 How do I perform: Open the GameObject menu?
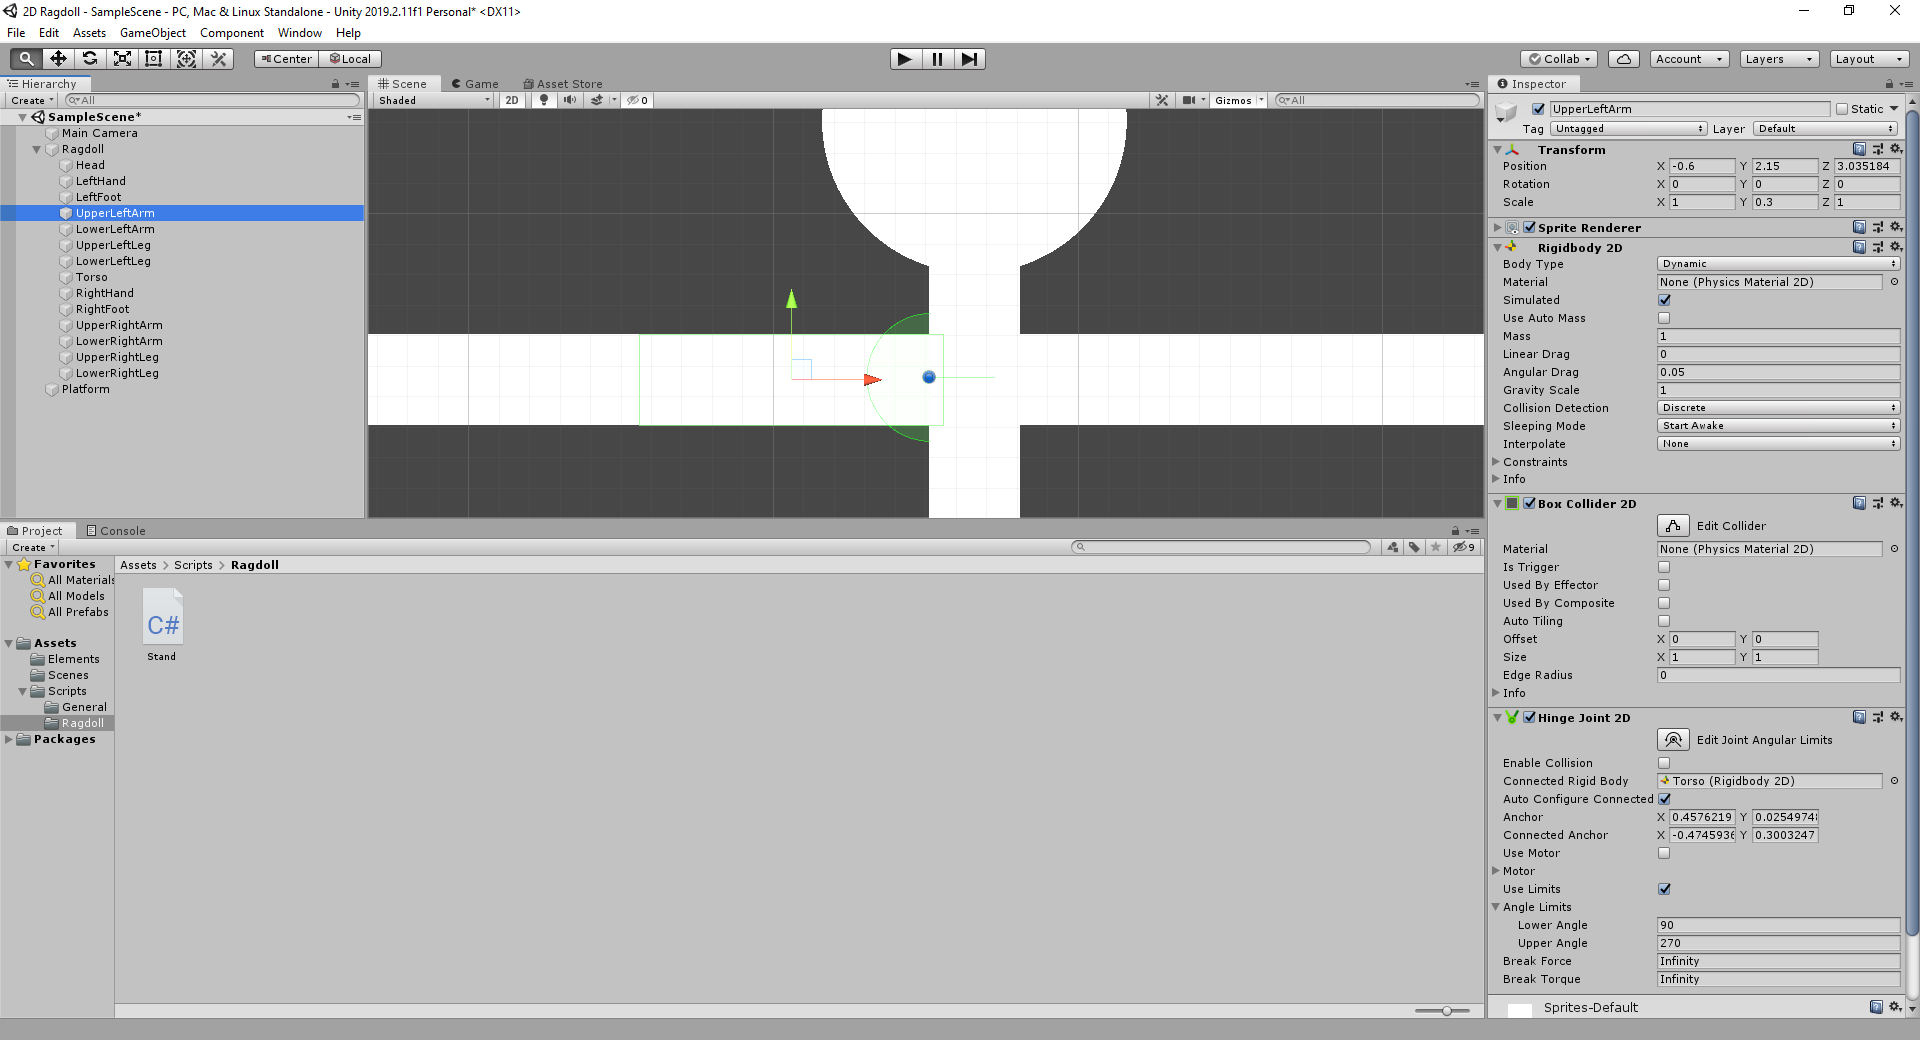tap(153, 33)
